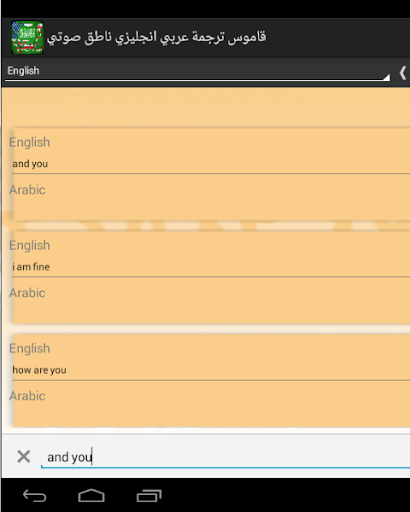The width and height of the screenshot is (410, 512).
Task: Tap the Android back navigation icon
Action: (34, 496)
